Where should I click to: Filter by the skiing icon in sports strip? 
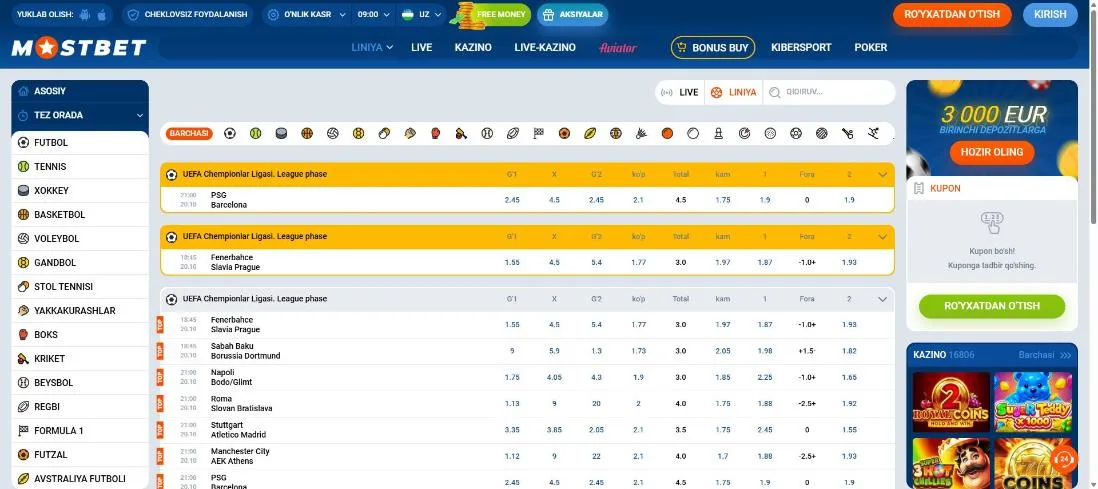coord(873,133)
